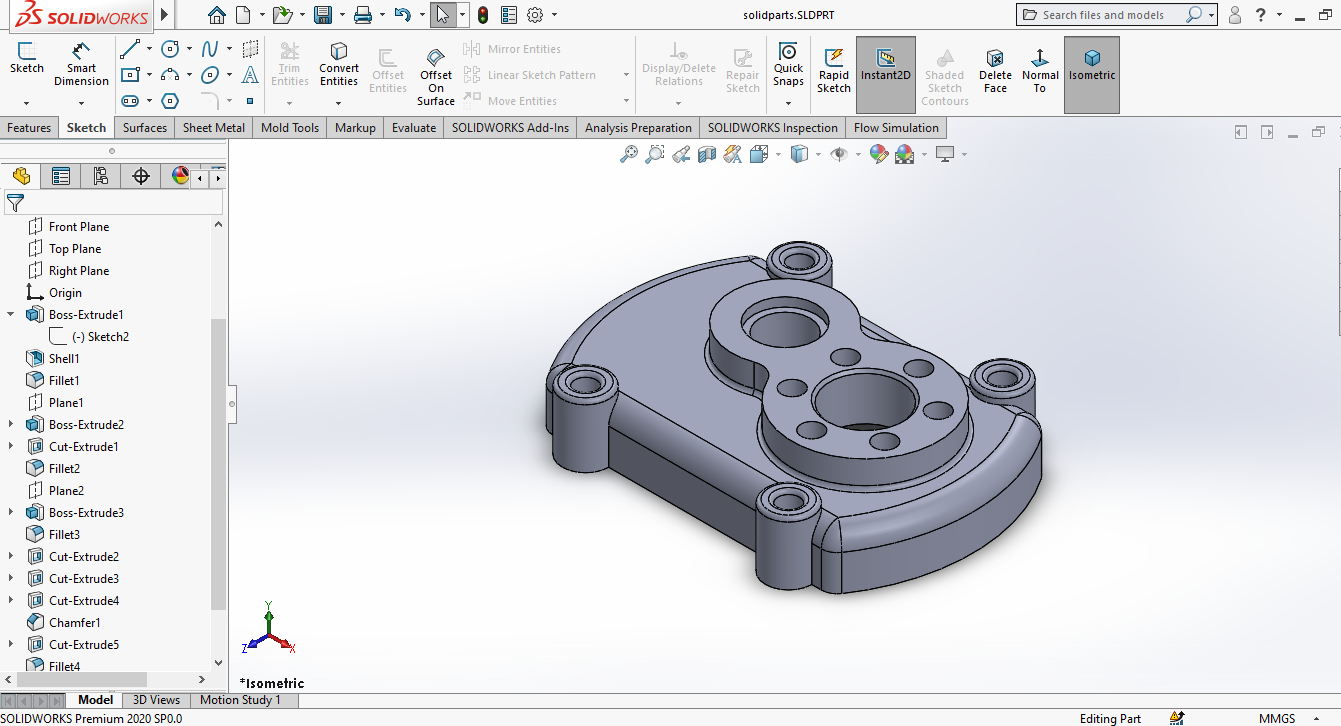The width and height of the screenshot is (1341, 726).
Task: Orient view with Normal To
Action: point(1040,69)
